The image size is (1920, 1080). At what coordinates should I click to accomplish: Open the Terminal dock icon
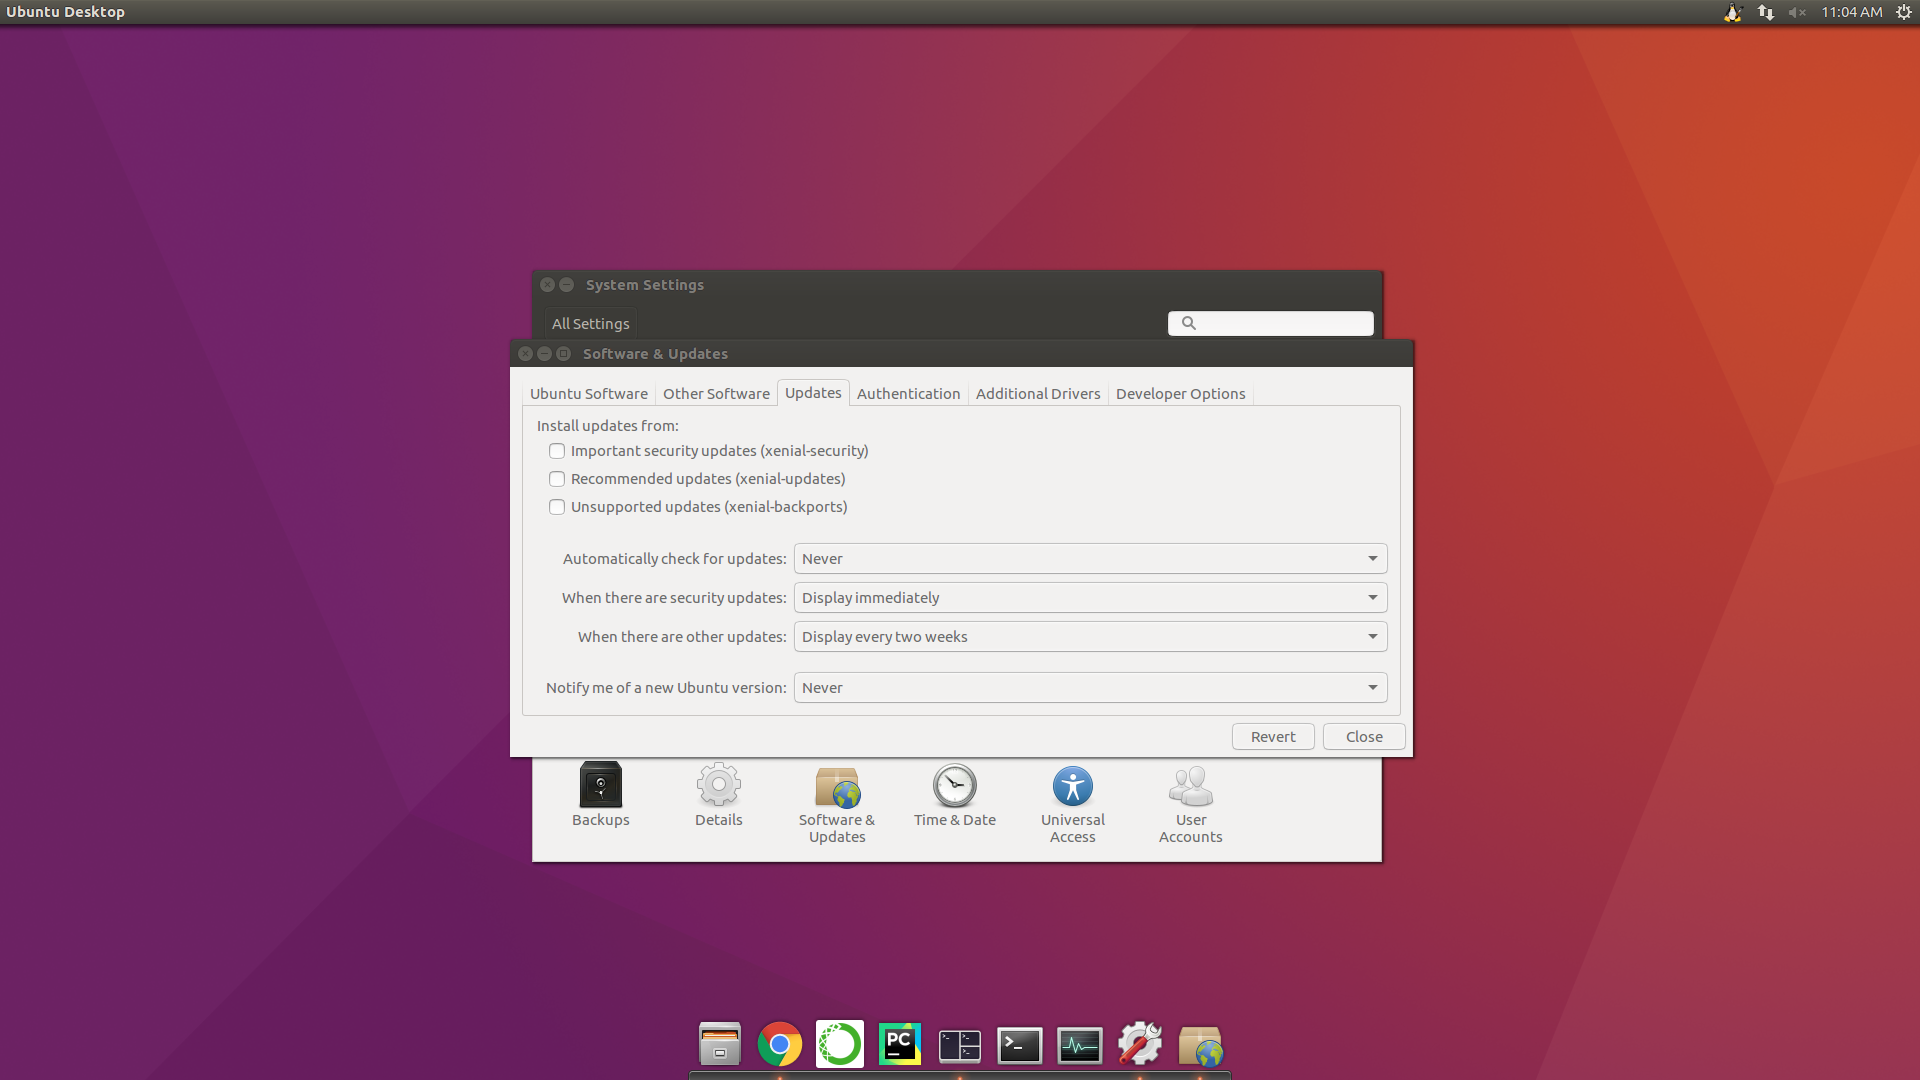(1020, 1045)
